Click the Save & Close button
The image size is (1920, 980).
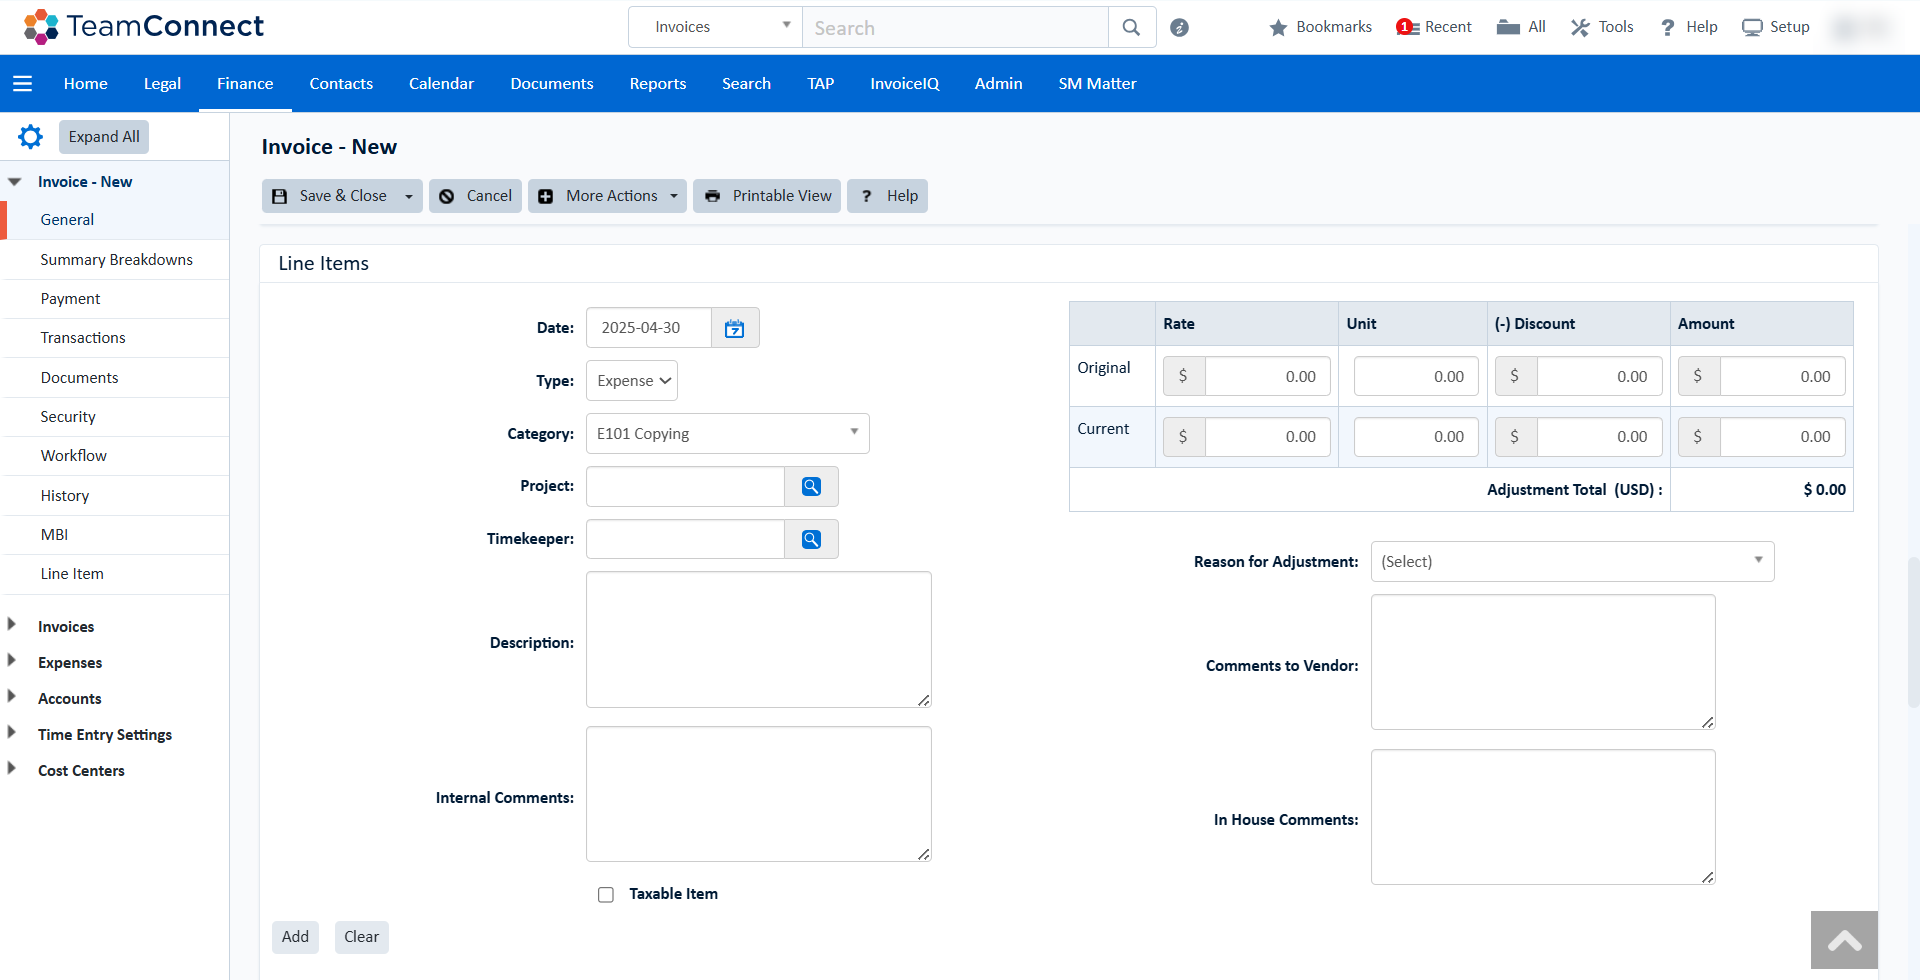330,196
